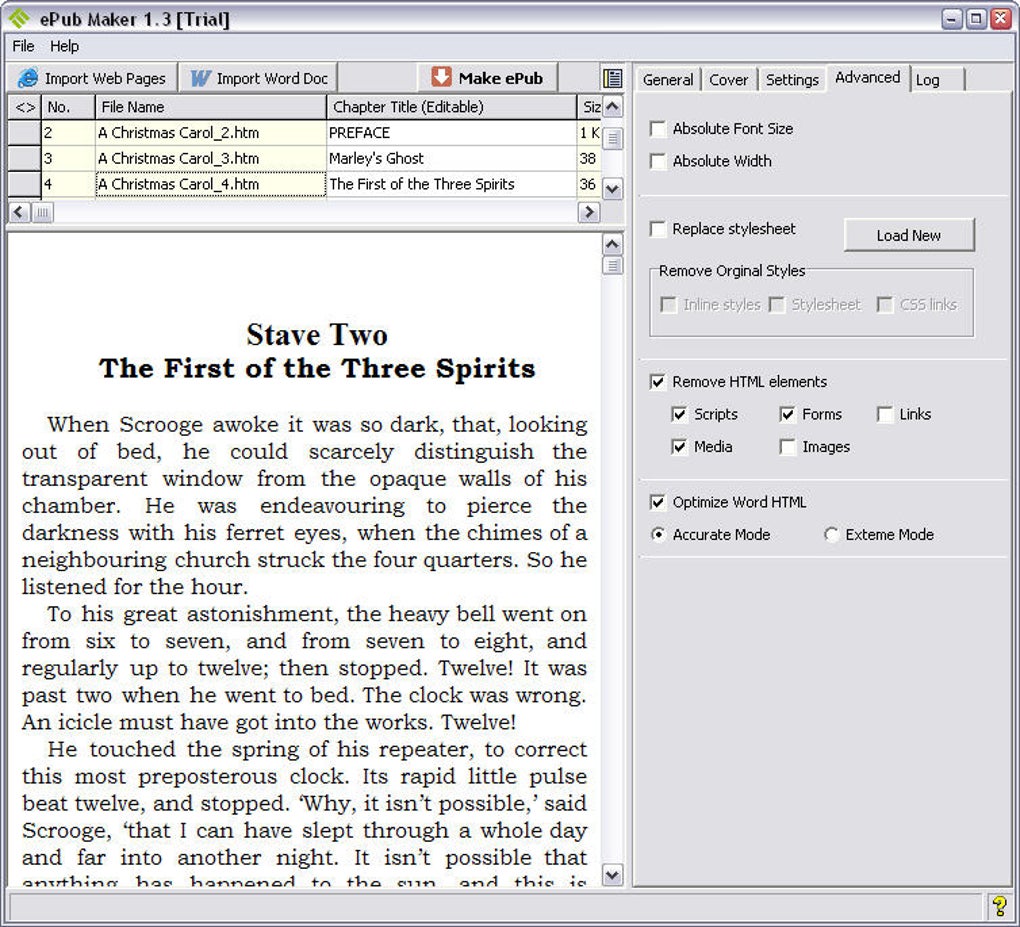Click the row selector for file number 3
The width and height of the screenshot is (1020, 927).
click(x=25, y=159)
